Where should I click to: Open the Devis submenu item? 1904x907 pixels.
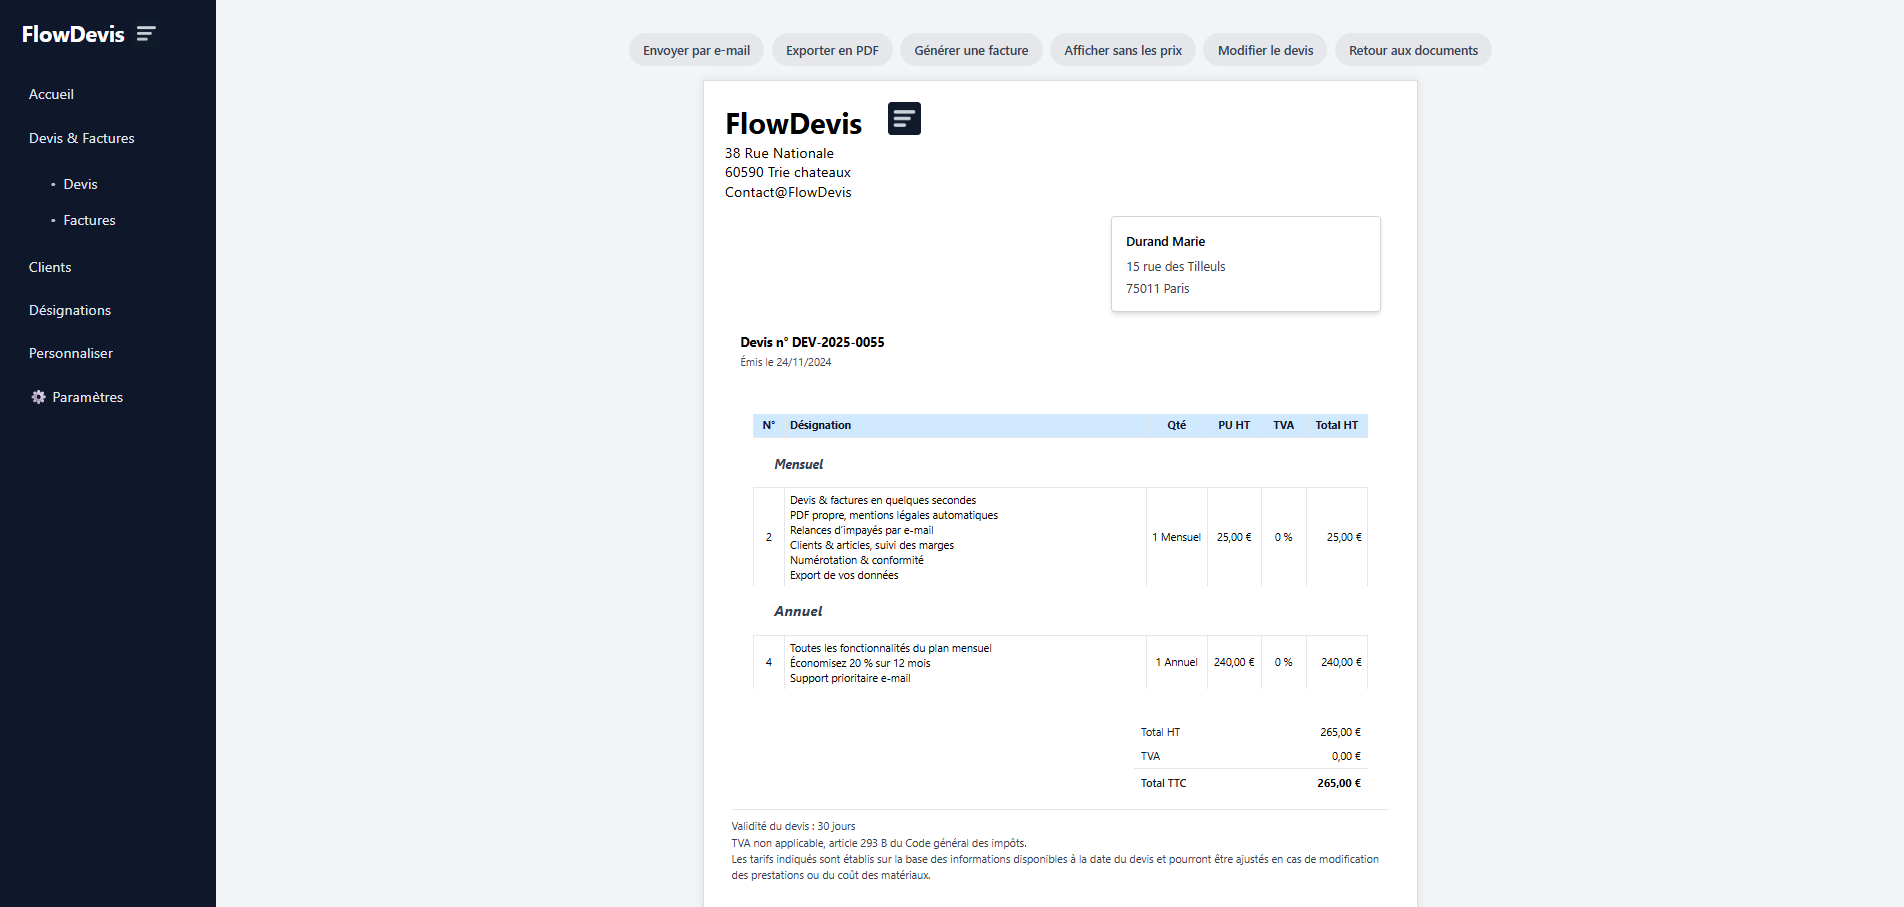coord(80,184)
